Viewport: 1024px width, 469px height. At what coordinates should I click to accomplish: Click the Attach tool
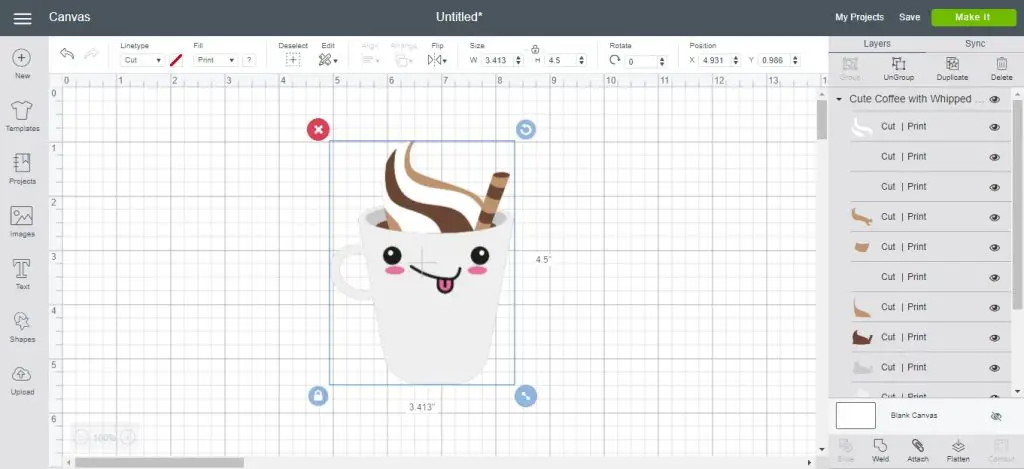(918, 451)
